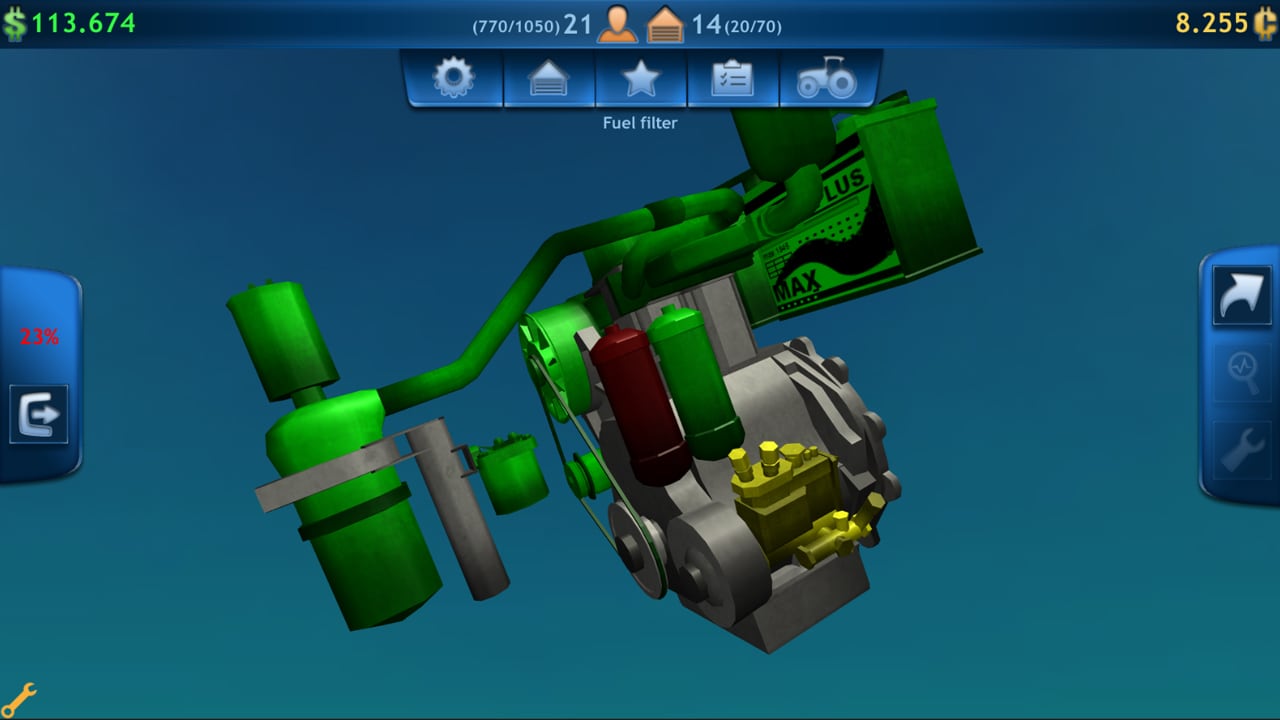Click the Fuel filter label
Viewport: 1280px width, 720px height.
coord(639,122)
